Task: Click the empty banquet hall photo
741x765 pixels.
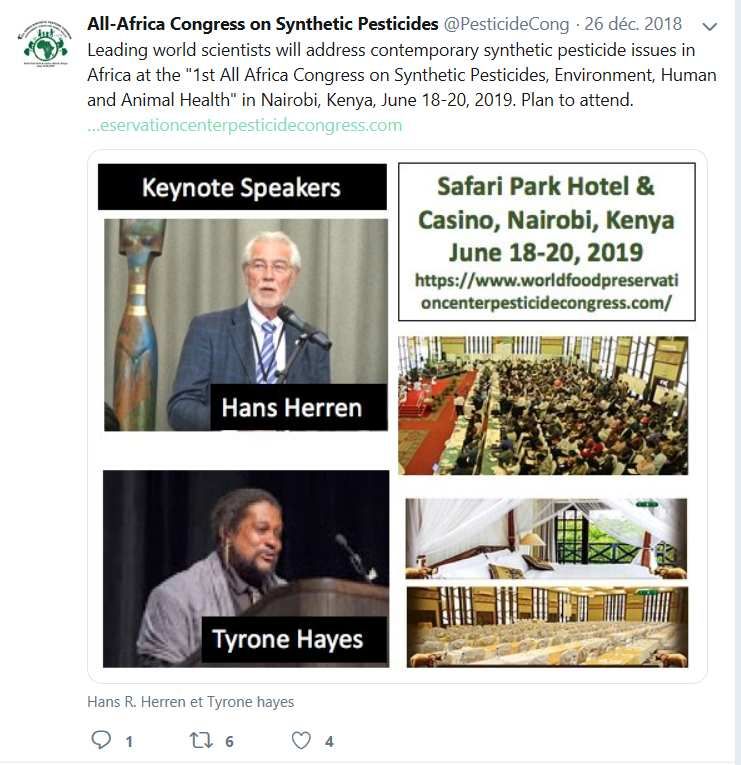Action: (x=547, y=627)
